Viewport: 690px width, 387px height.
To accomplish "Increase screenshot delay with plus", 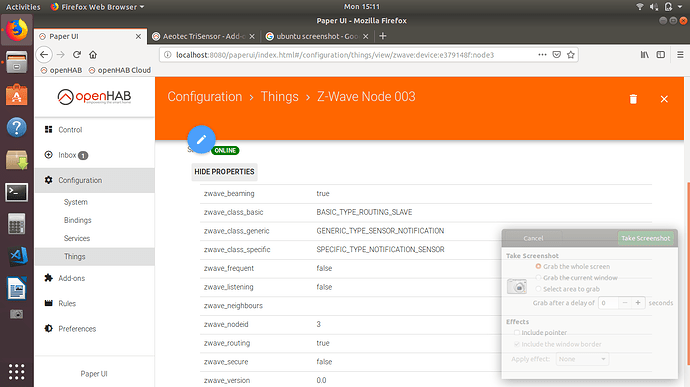I will [638, 303].
